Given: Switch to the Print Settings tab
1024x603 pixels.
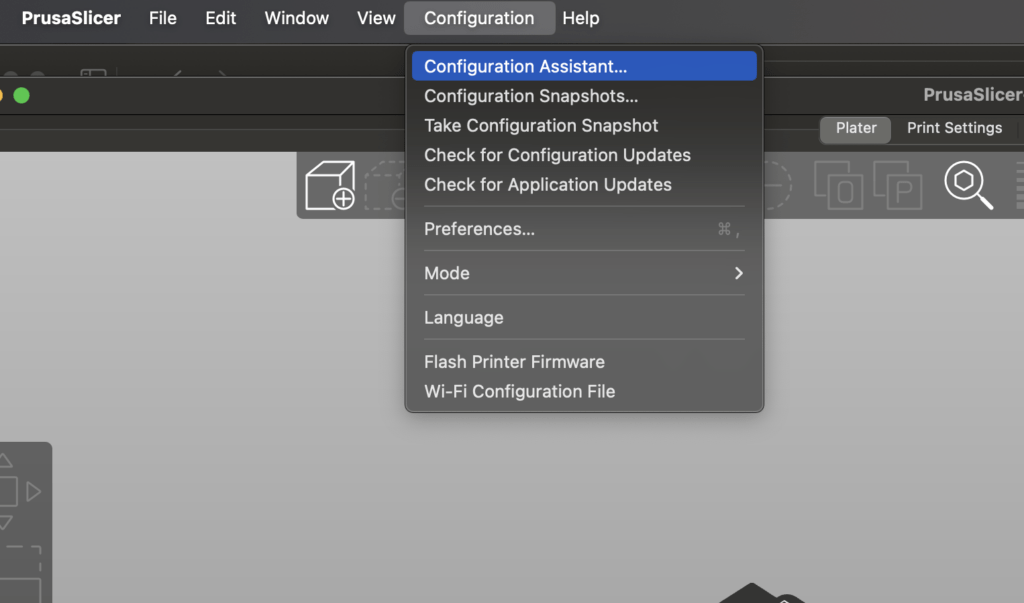Looking at the screenshot, I should tap(953, 128).
